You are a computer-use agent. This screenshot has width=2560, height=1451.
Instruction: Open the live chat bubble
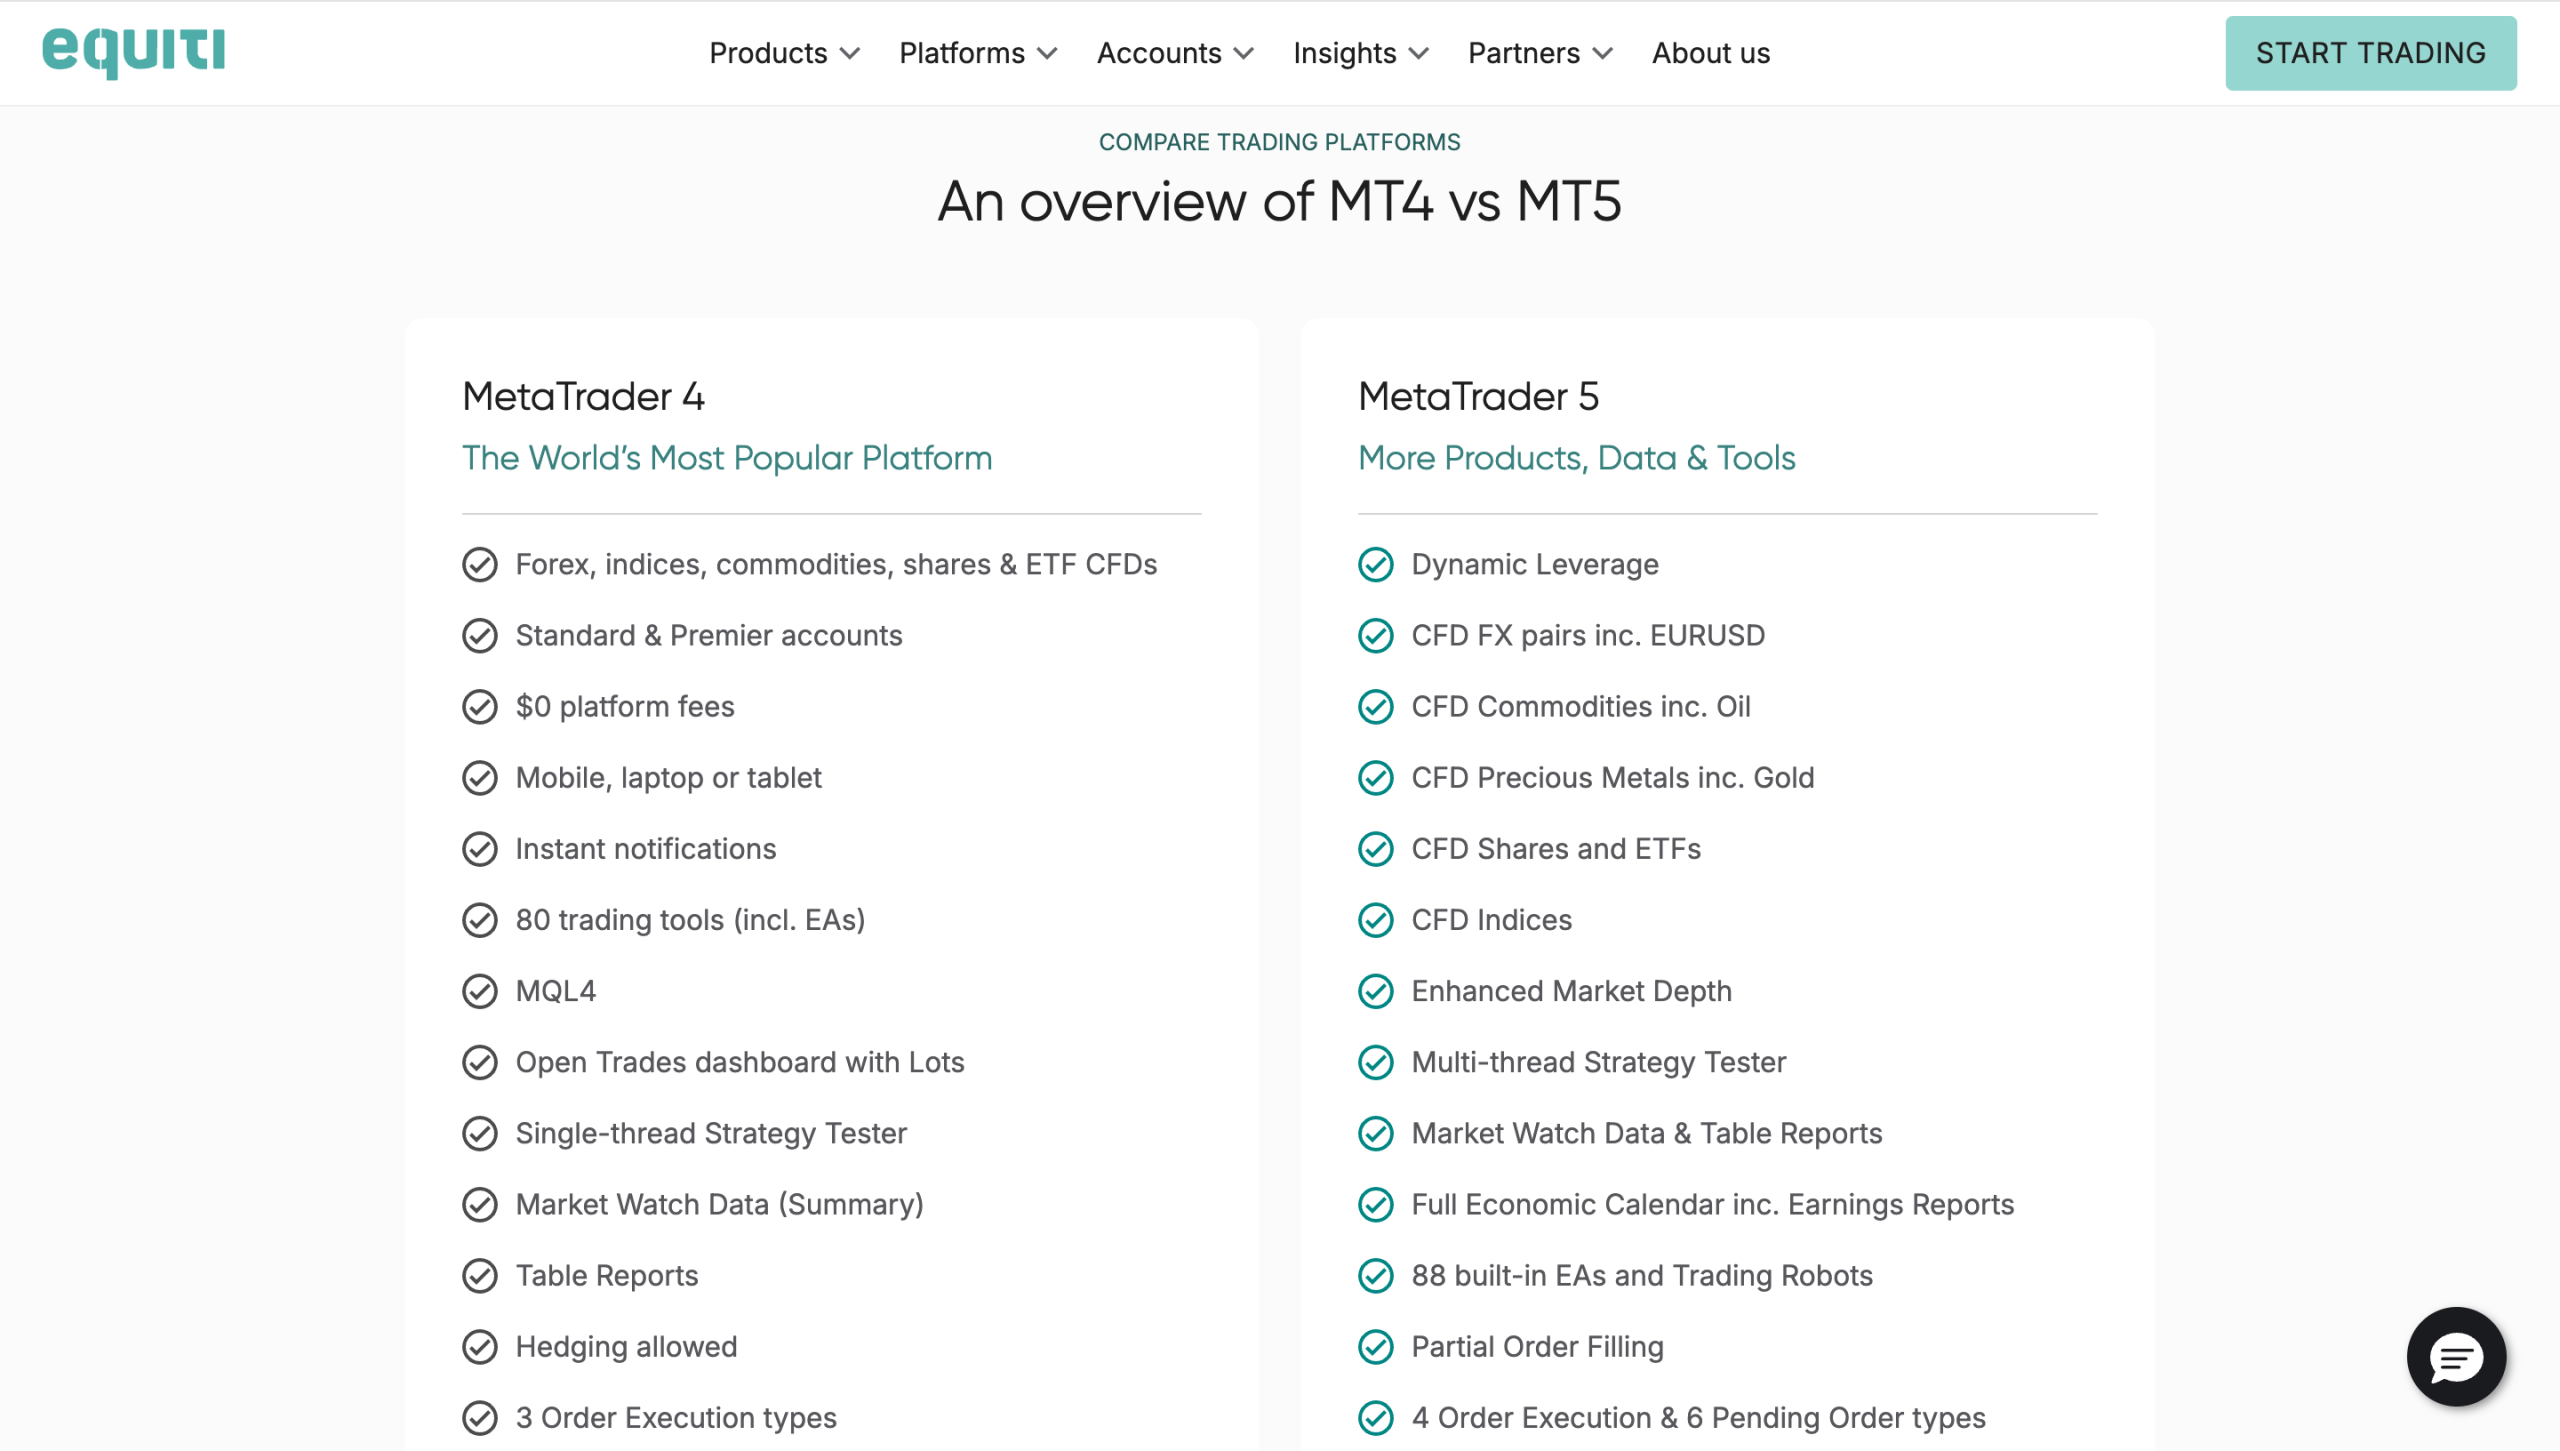(2456, 1356)
